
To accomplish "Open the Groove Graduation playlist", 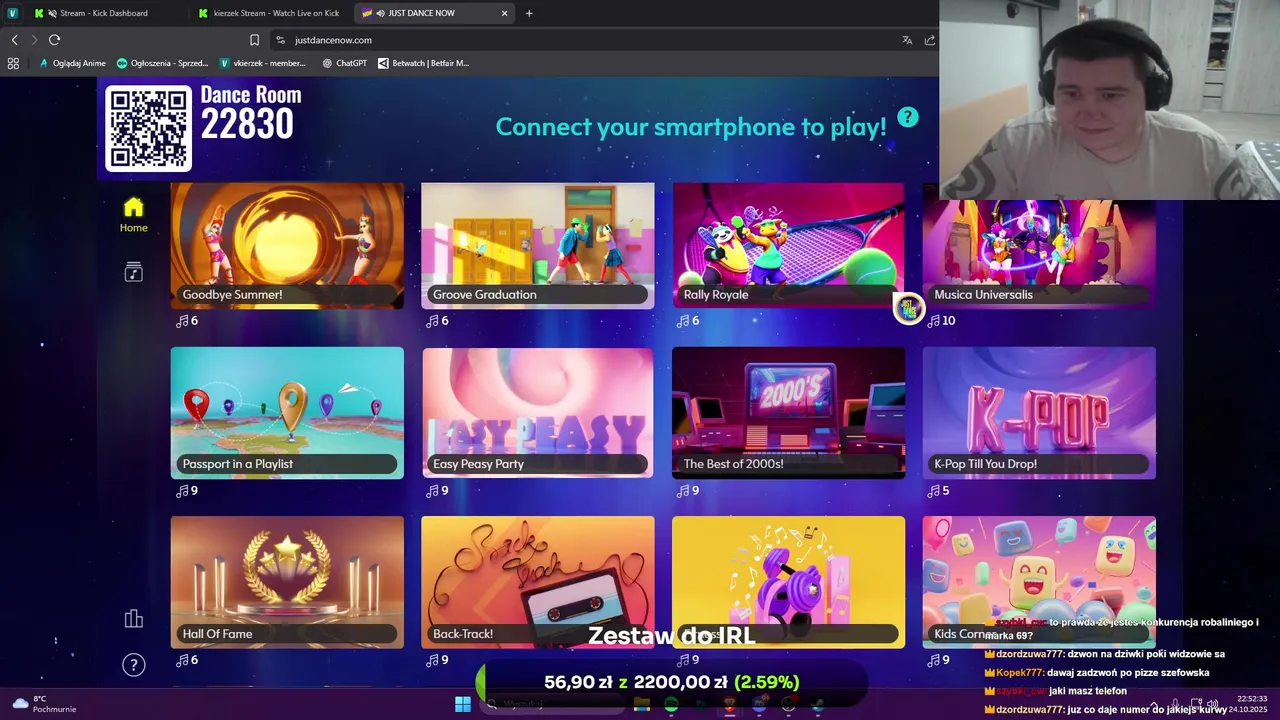I will (538, 245).
